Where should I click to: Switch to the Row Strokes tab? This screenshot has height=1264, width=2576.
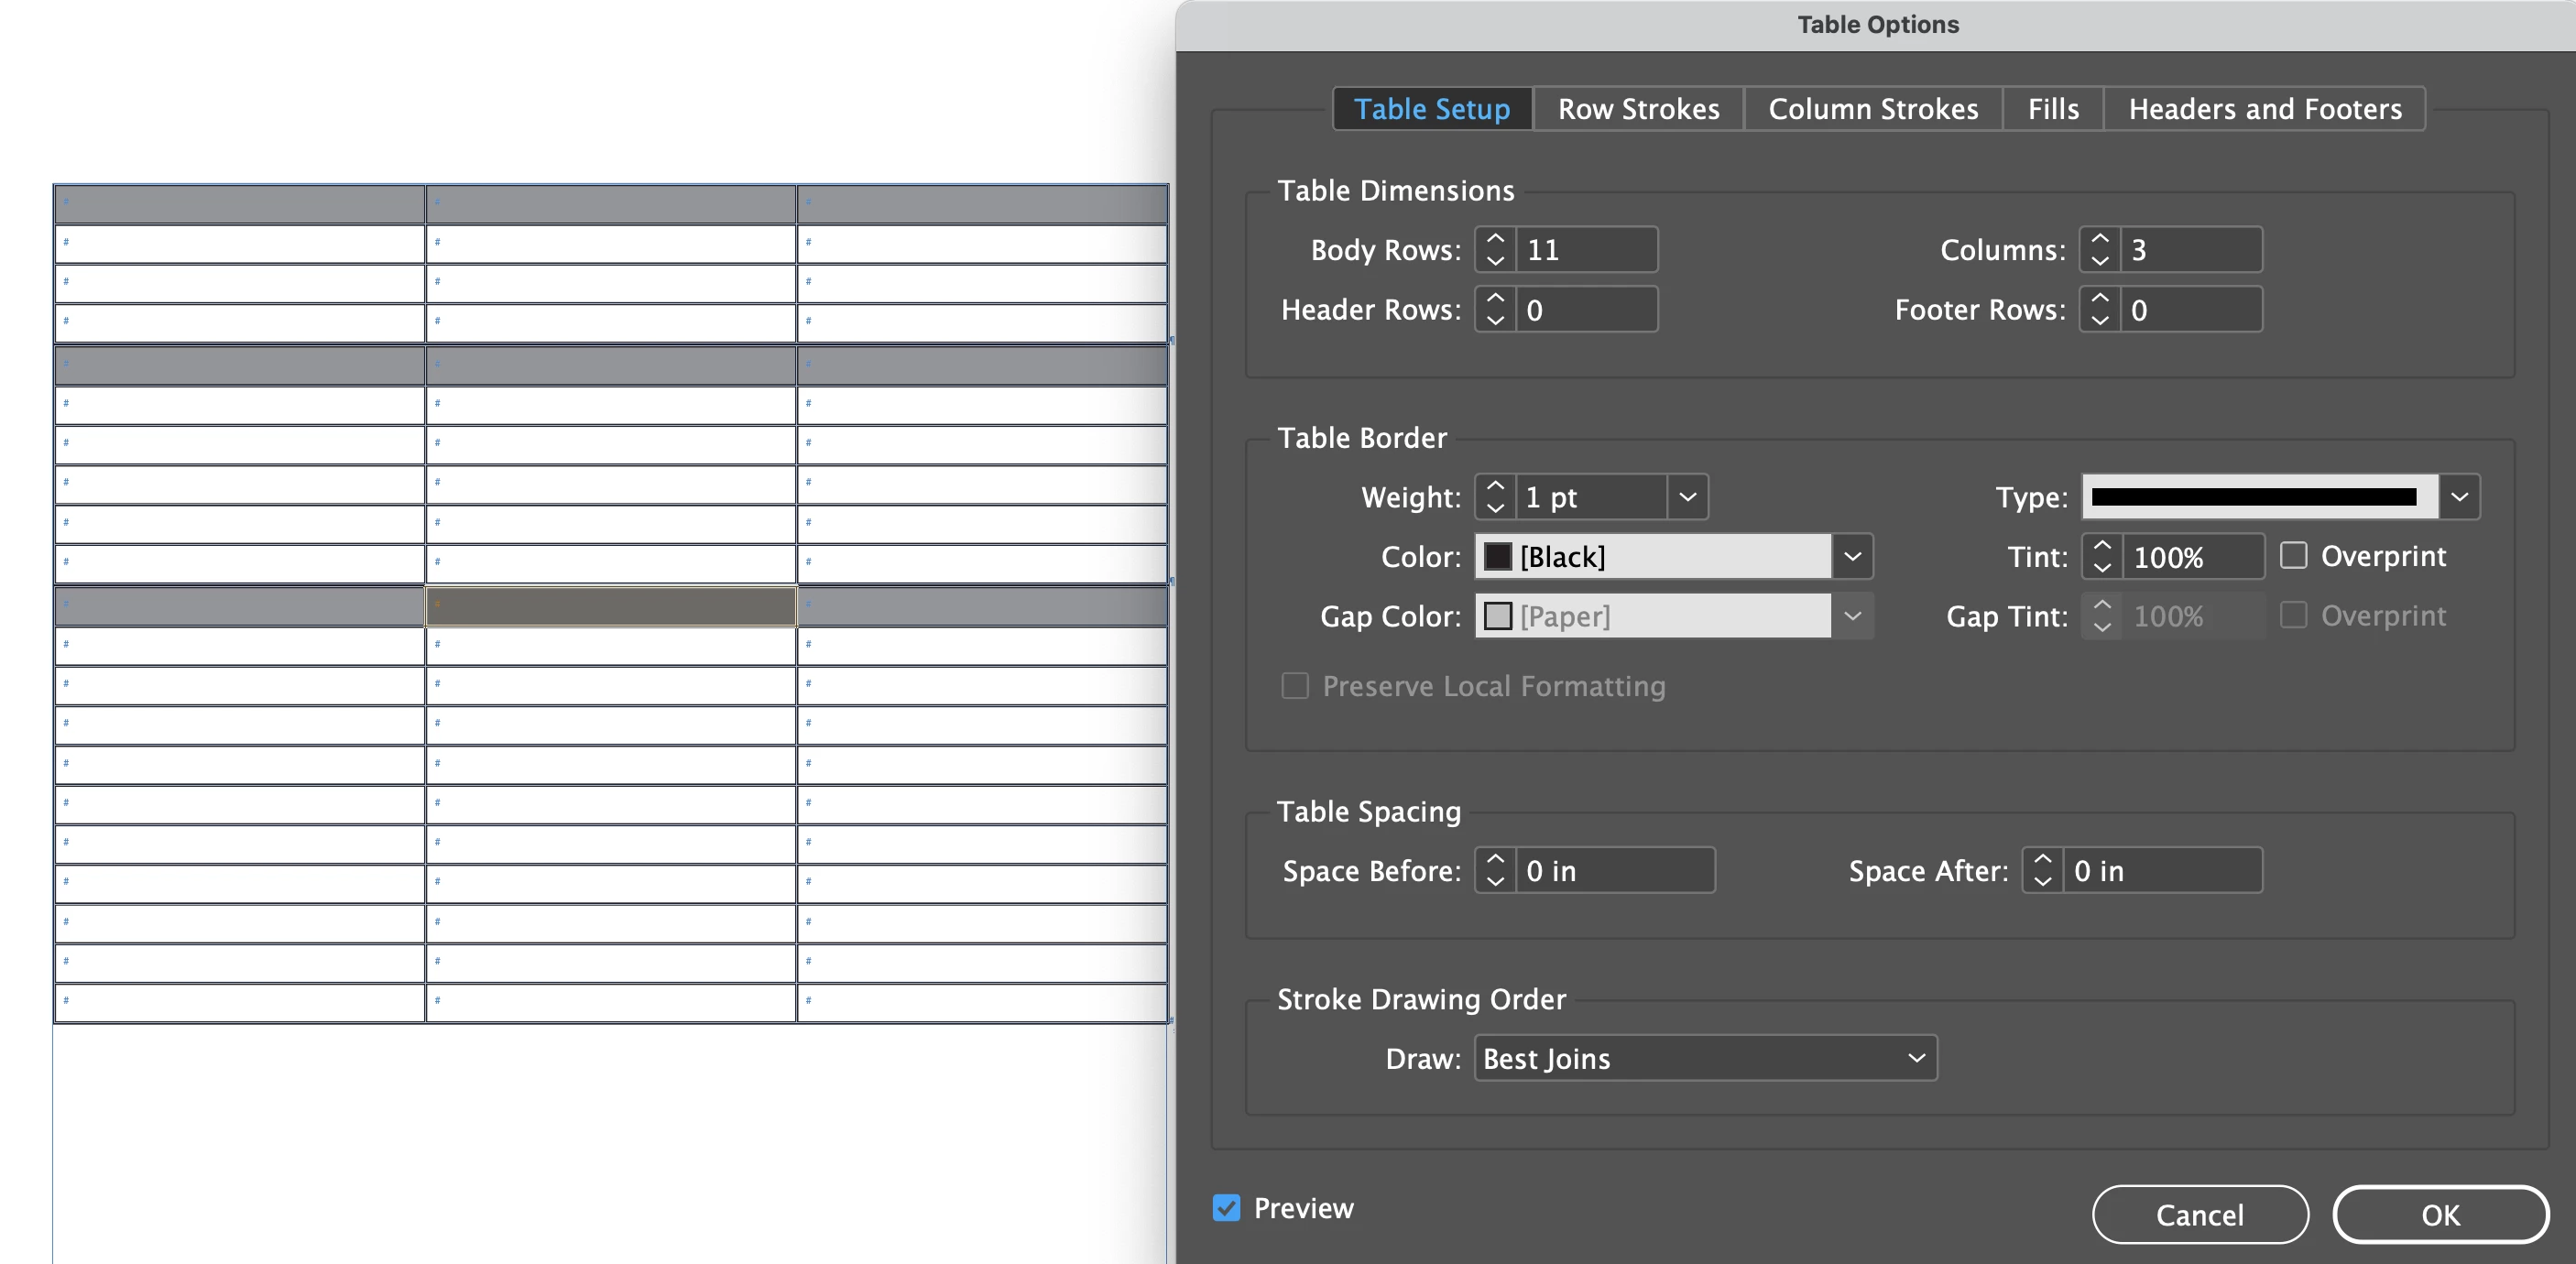pos(1638,109)
